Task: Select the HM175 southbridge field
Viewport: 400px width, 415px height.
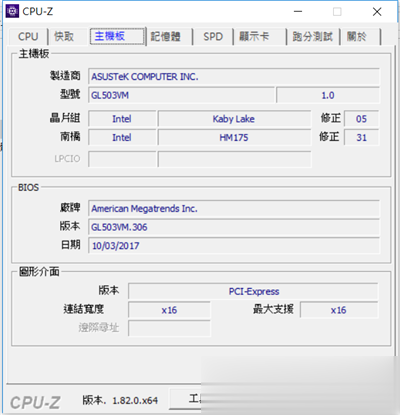Action: click(234, 138)
